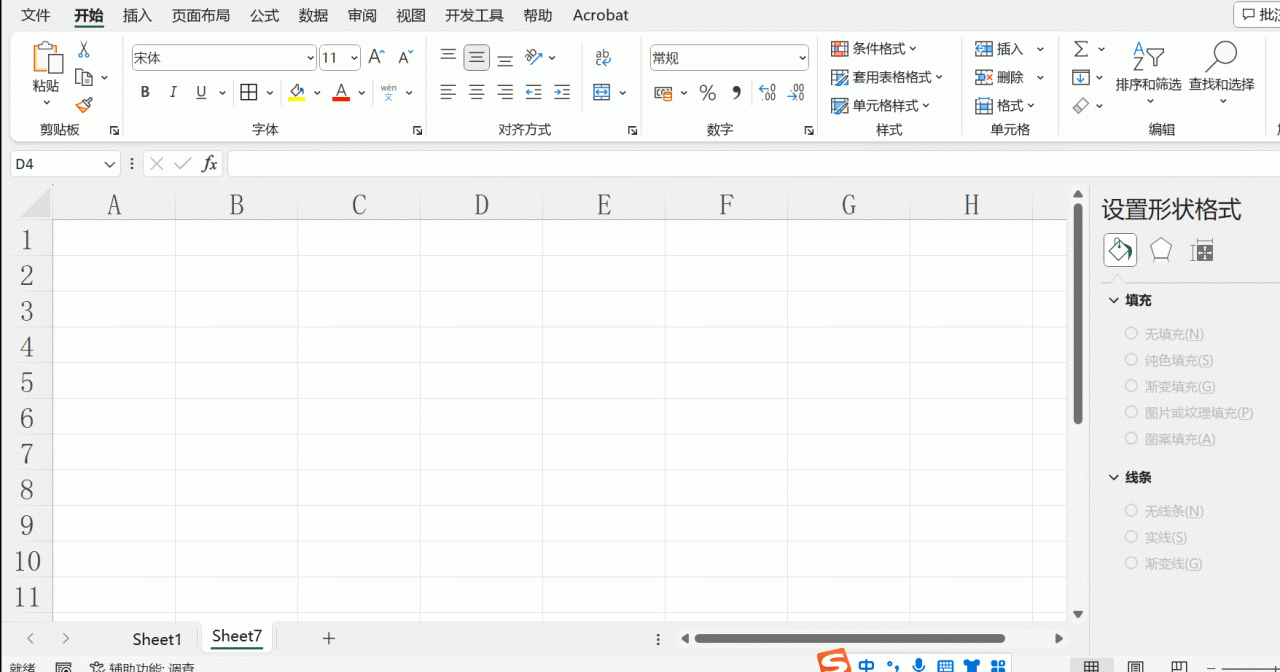
Task: Click the Wrap Text icon
Action: pos(603,58)
